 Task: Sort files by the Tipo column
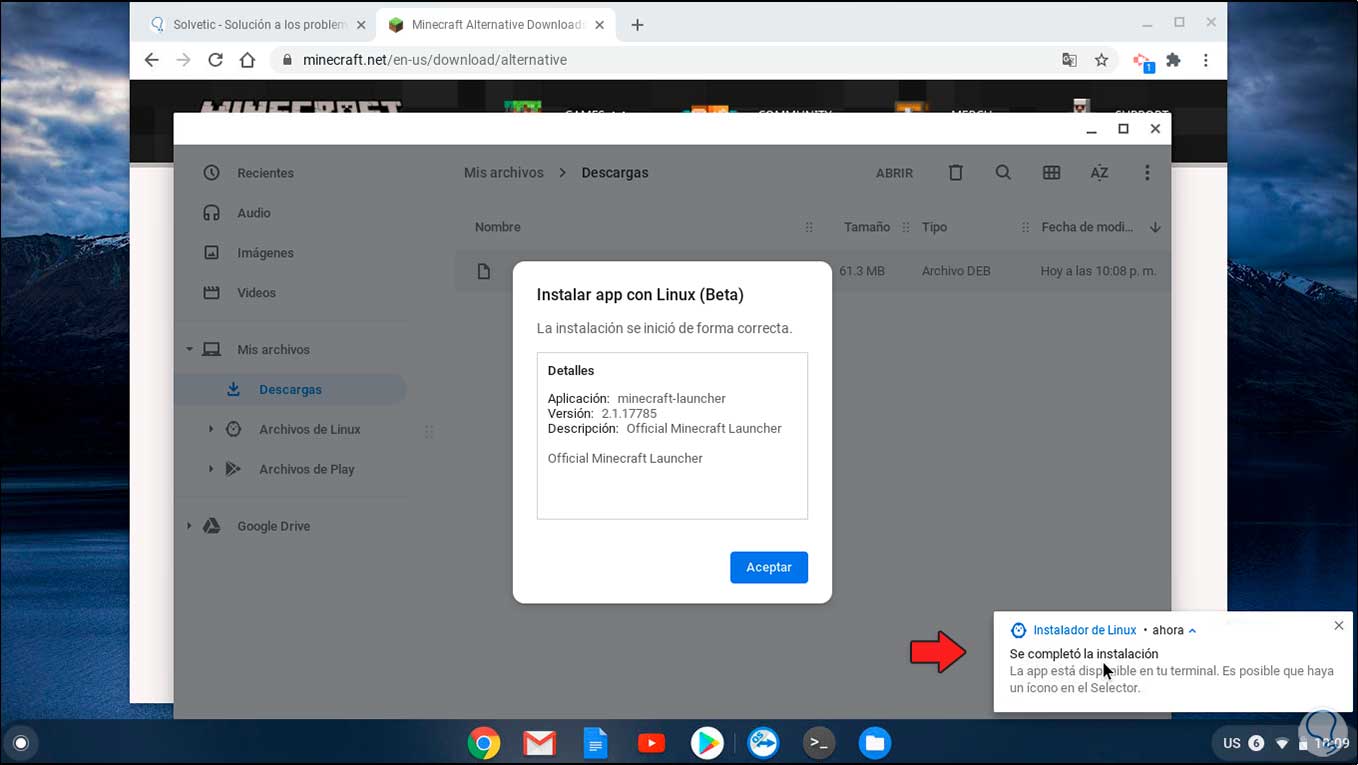[934, 227]
